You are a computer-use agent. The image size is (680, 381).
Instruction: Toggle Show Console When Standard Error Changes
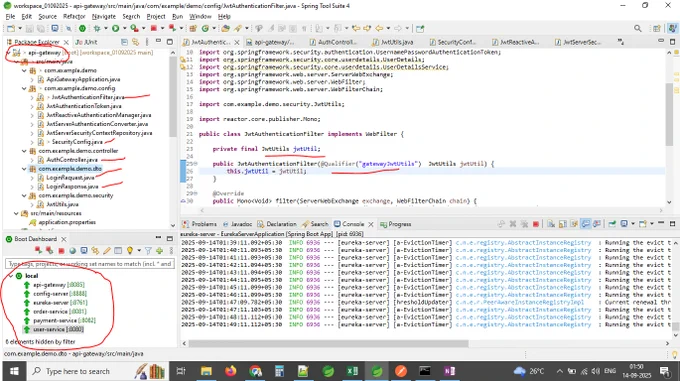tap(597, 224)
